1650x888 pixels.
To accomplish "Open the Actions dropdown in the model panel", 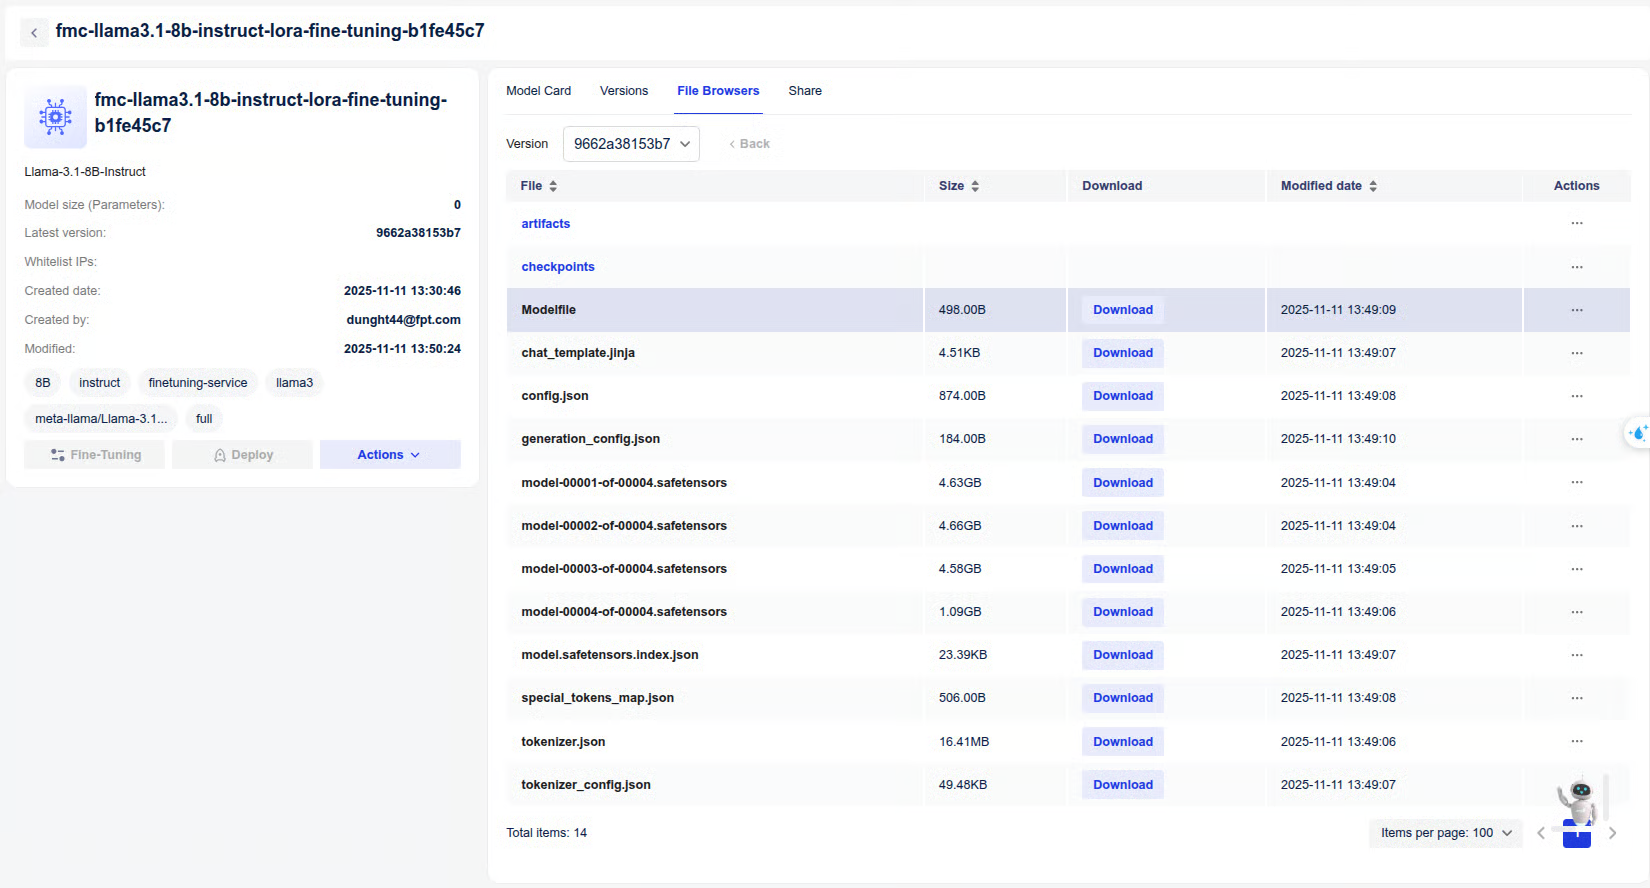I will (x=389, y=455).
